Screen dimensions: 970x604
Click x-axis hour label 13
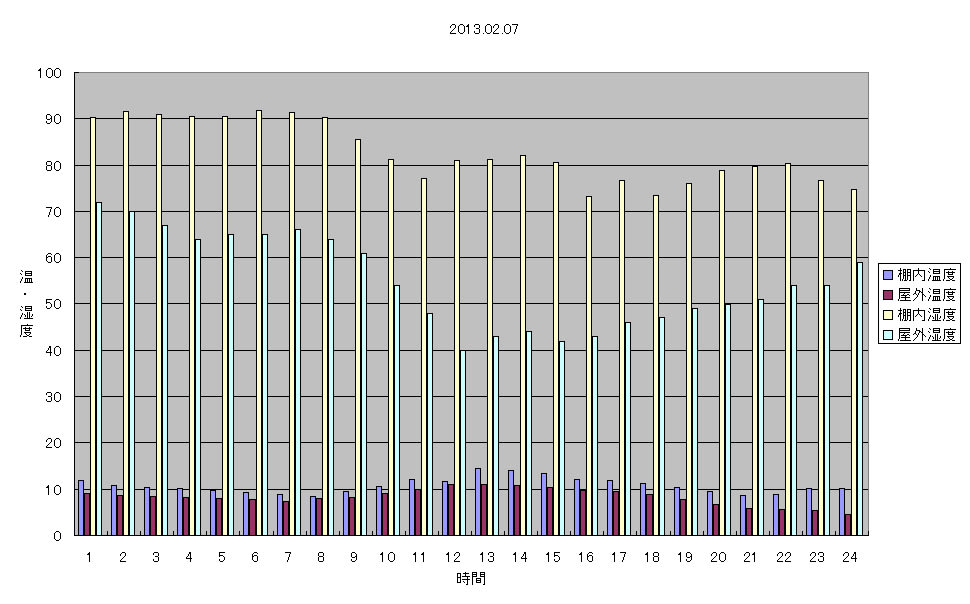tap(486, 557)
